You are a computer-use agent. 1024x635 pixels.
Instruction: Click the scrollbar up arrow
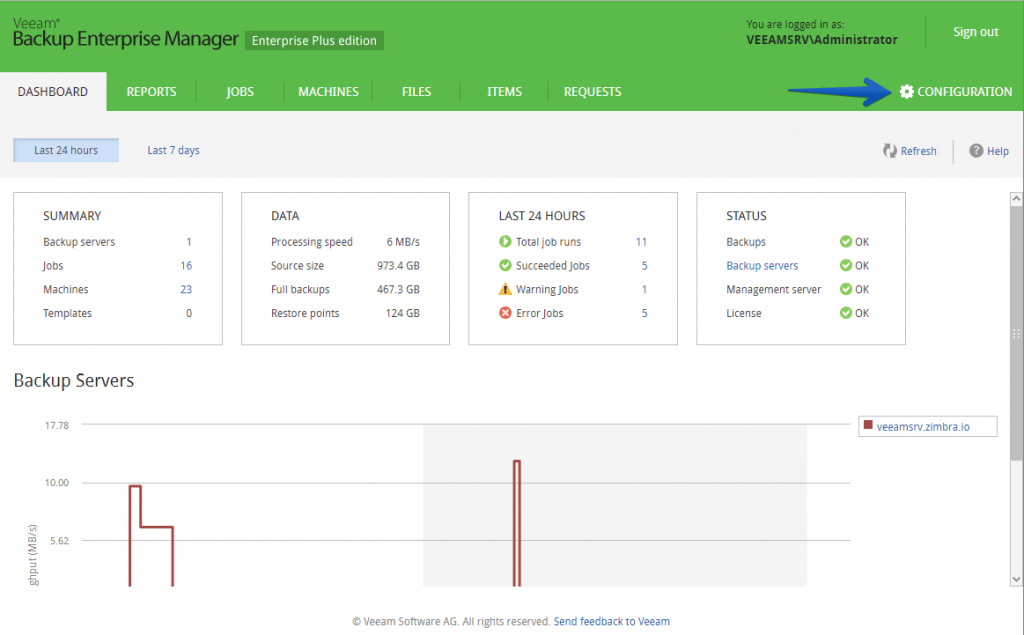coord(1016,199)
